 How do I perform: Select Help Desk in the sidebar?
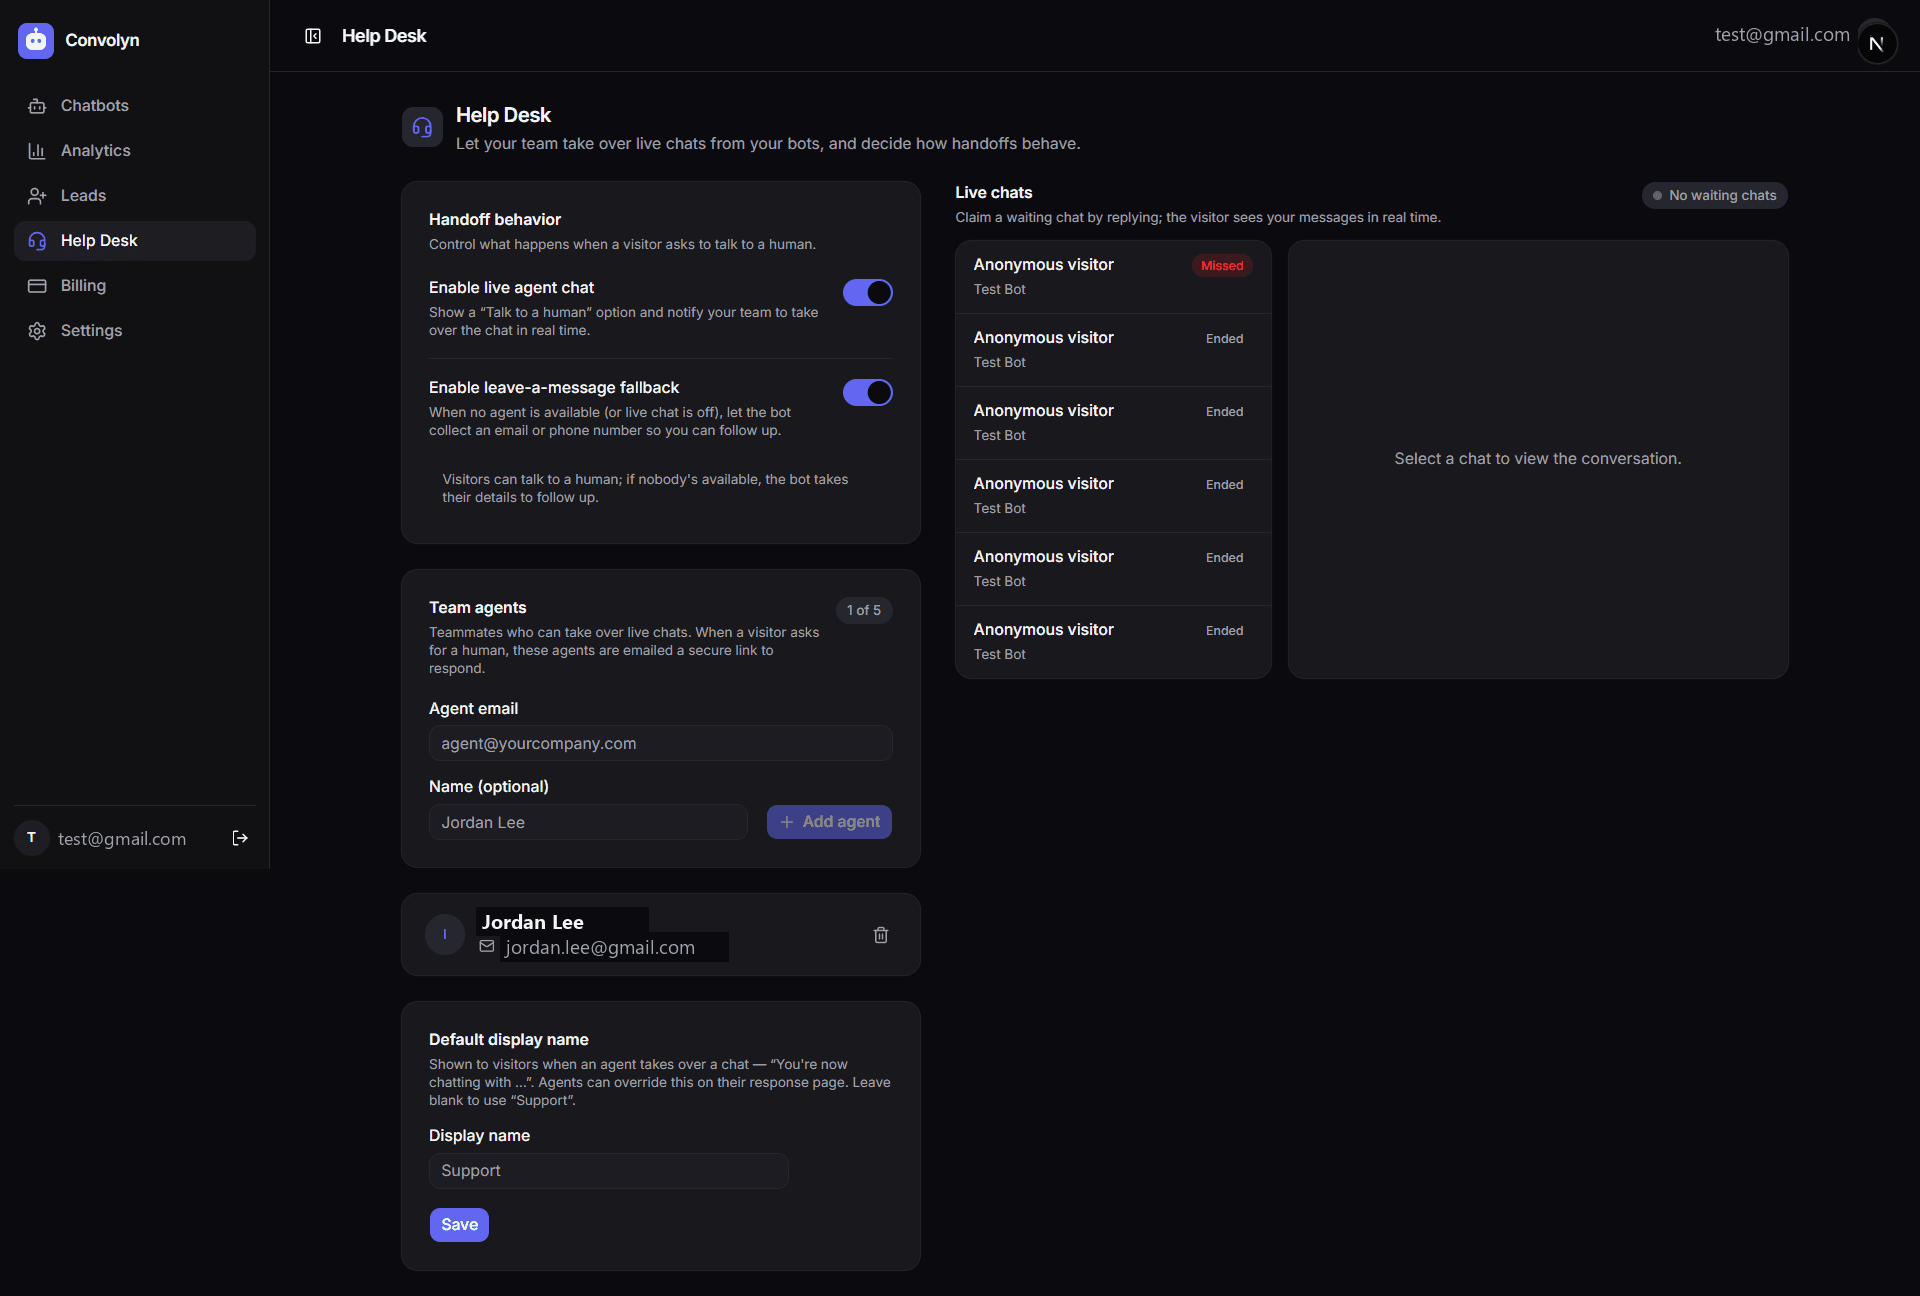134,241
